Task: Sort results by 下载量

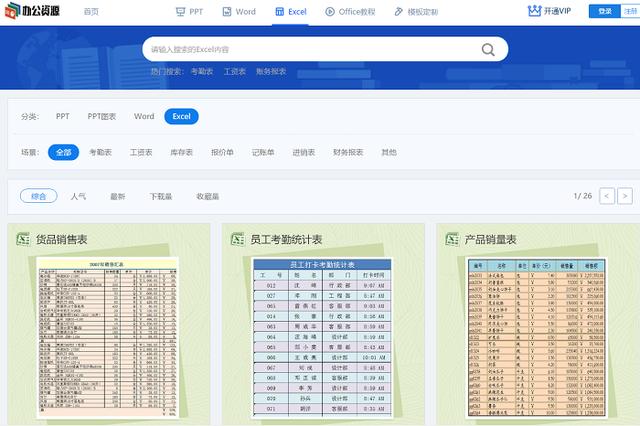Action: [x=161, y=196]
